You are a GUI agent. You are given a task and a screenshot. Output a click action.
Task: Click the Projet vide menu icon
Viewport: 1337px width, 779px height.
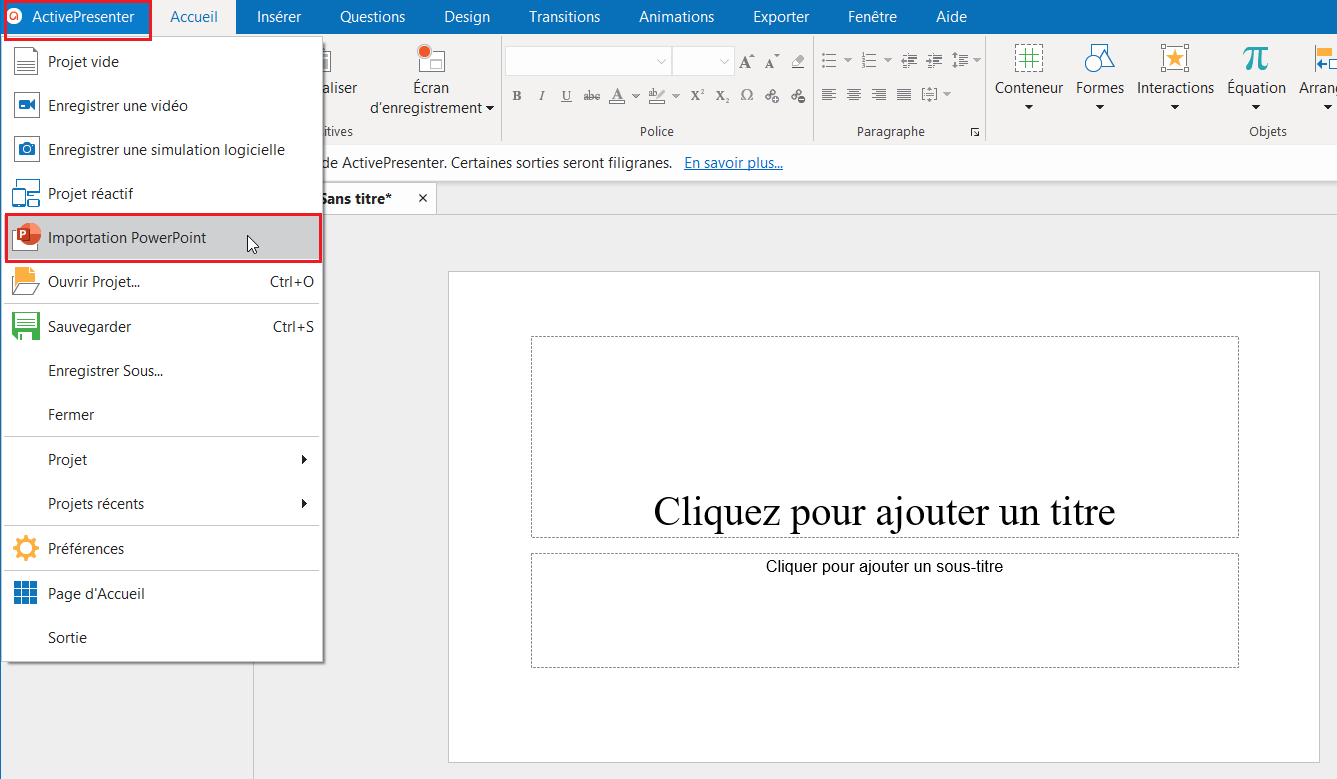tap(25, 62)
